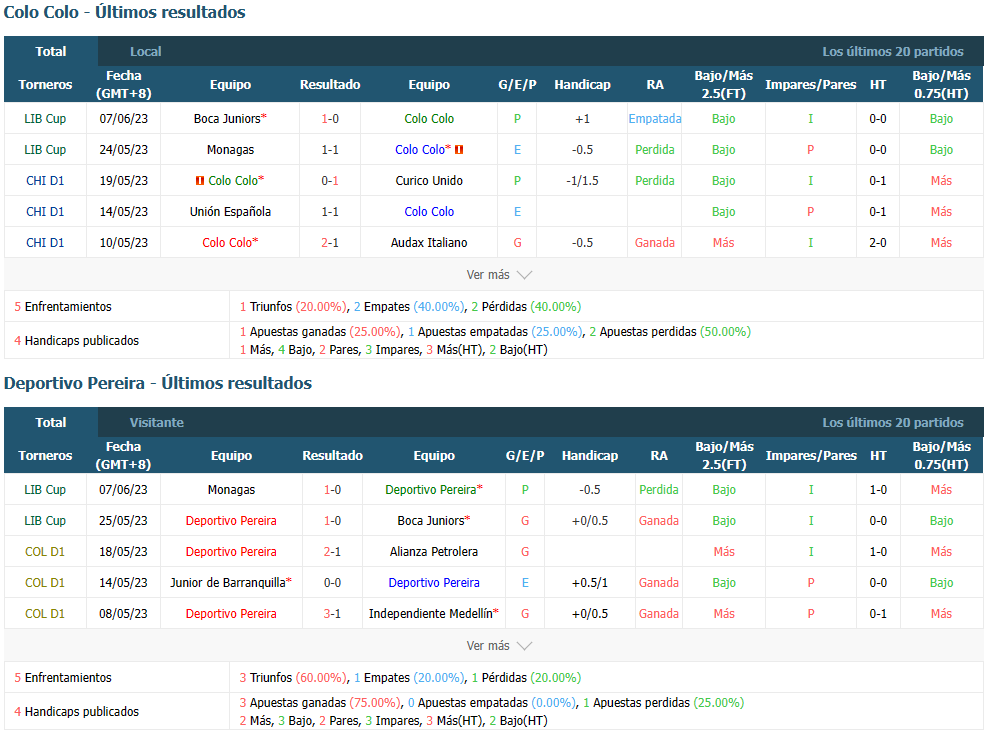
Task: Open 'Los últimos 20 partidos' dropdown for Deportivo Pereira
Action: click(893, 422)
